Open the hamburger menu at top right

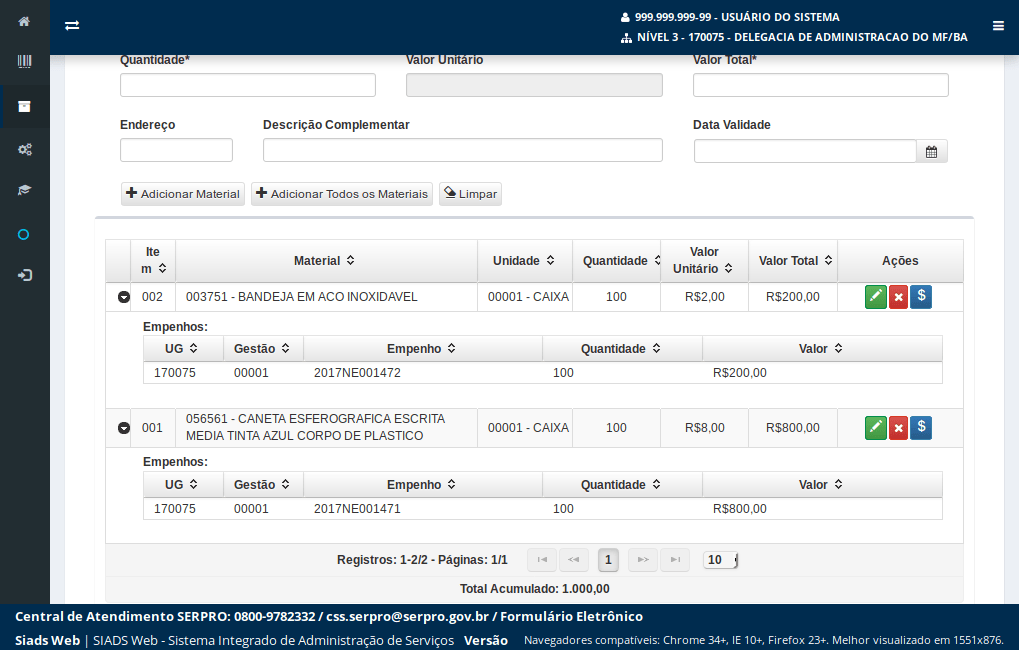(998, 26)
